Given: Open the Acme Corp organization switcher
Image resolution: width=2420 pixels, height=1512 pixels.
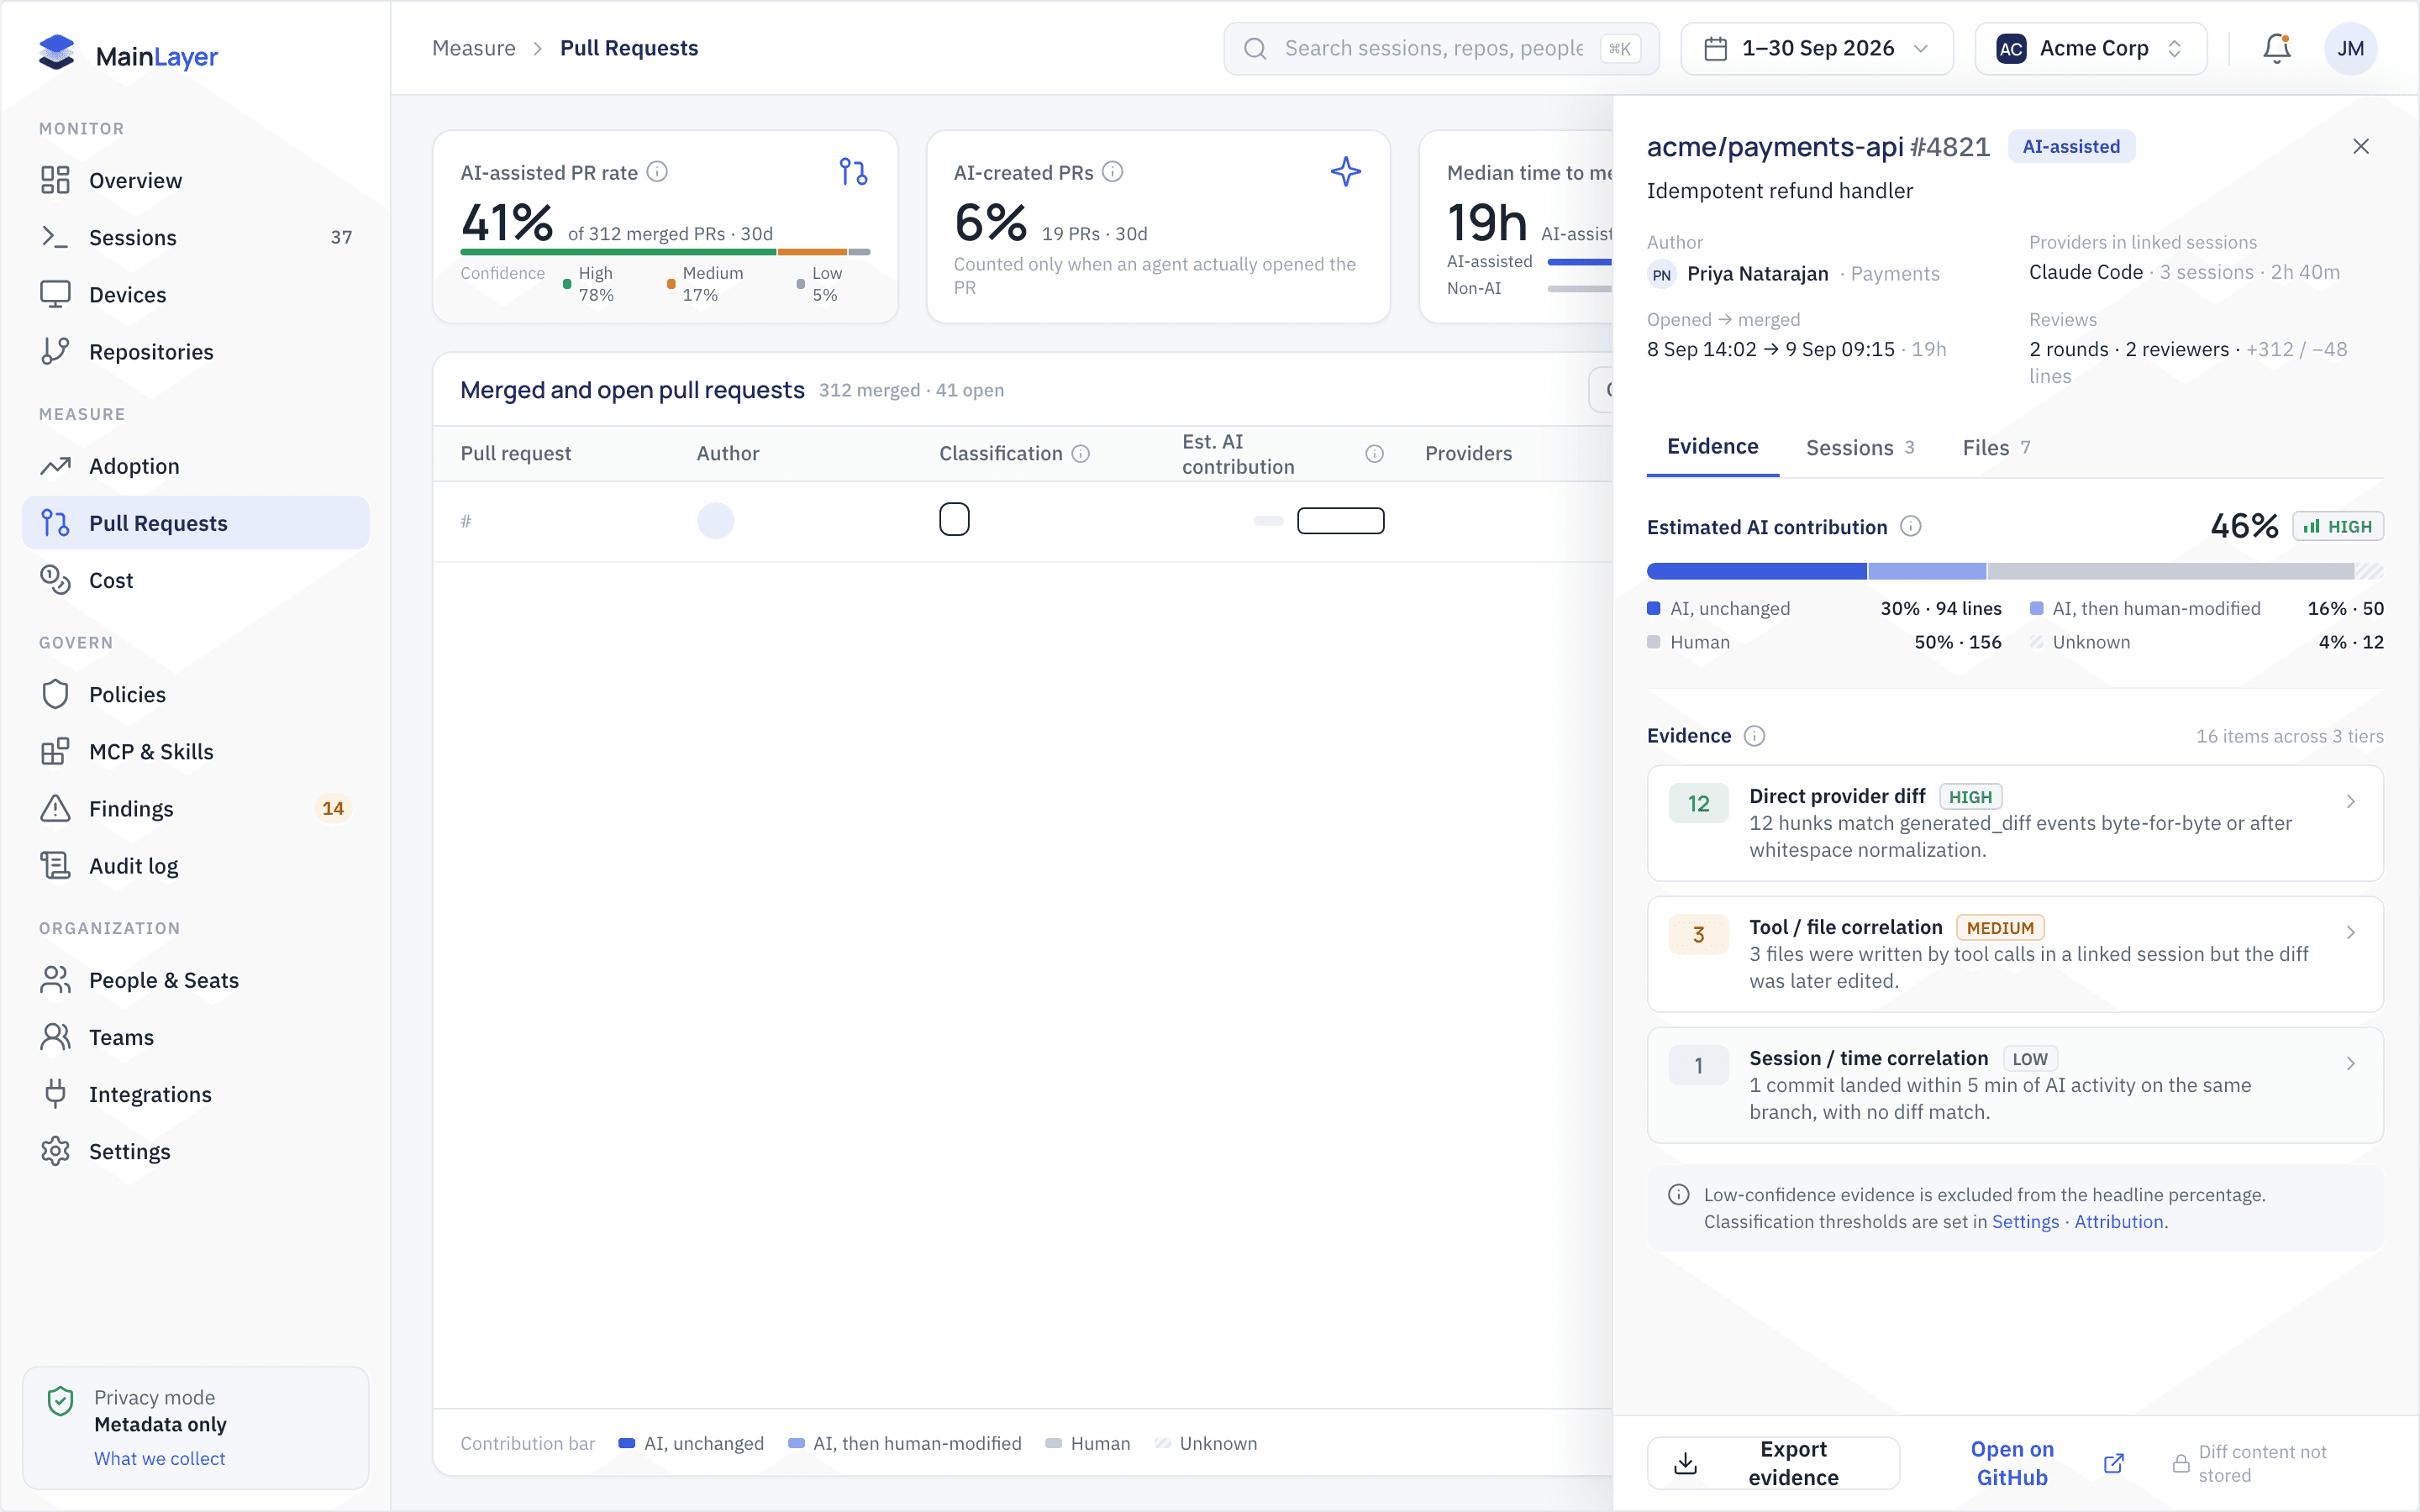Looking at the screenshot, I should [2091, 48].
